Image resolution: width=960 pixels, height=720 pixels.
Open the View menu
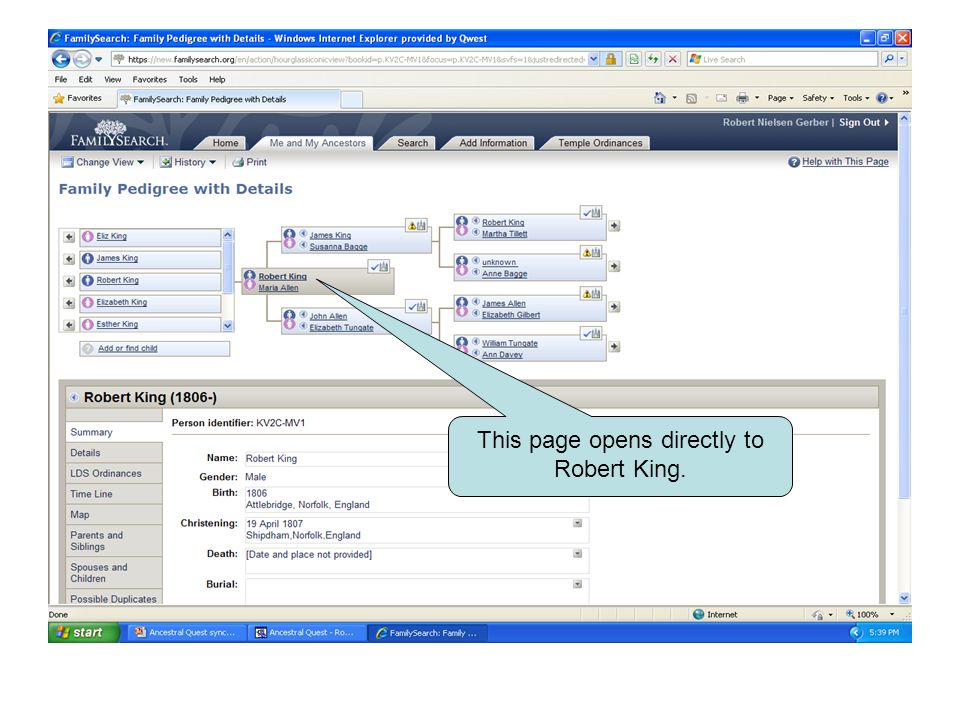pyautogui.click(x=113, y=80)
